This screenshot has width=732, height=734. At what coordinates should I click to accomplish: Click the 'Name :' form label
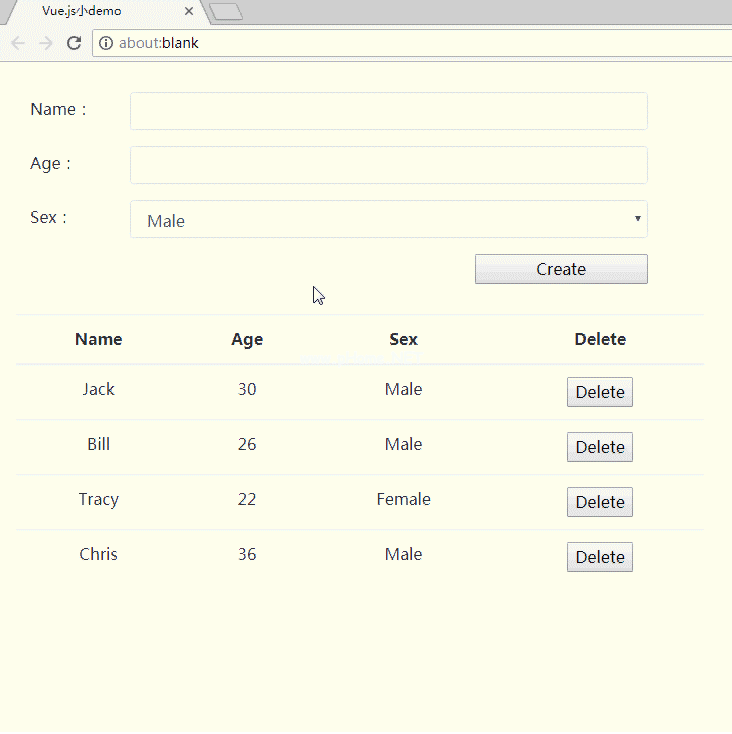59,109
